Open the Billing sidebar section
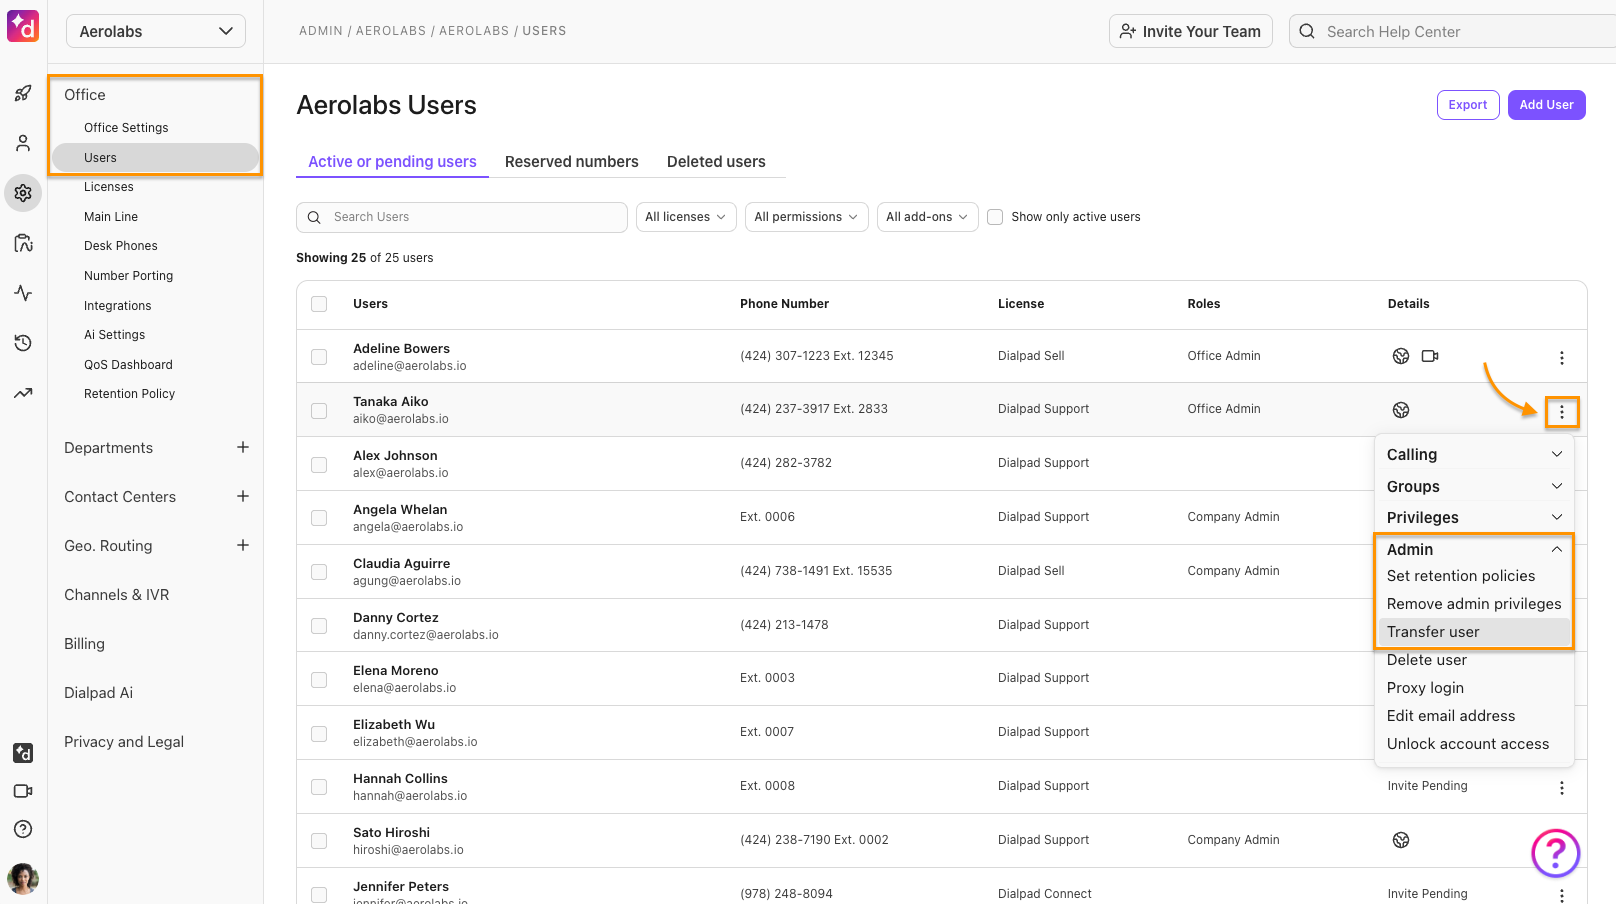The height and width of the screenshot is (904, 1616). click(x=84, y=644)
